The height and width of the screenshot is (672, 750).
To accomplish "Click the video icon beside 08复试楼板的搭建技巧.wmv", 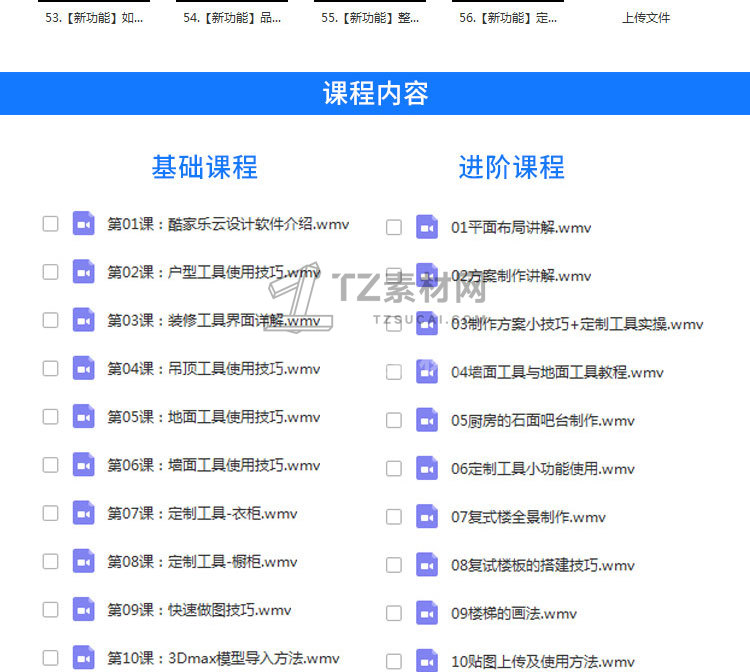I will coord(427,565).
